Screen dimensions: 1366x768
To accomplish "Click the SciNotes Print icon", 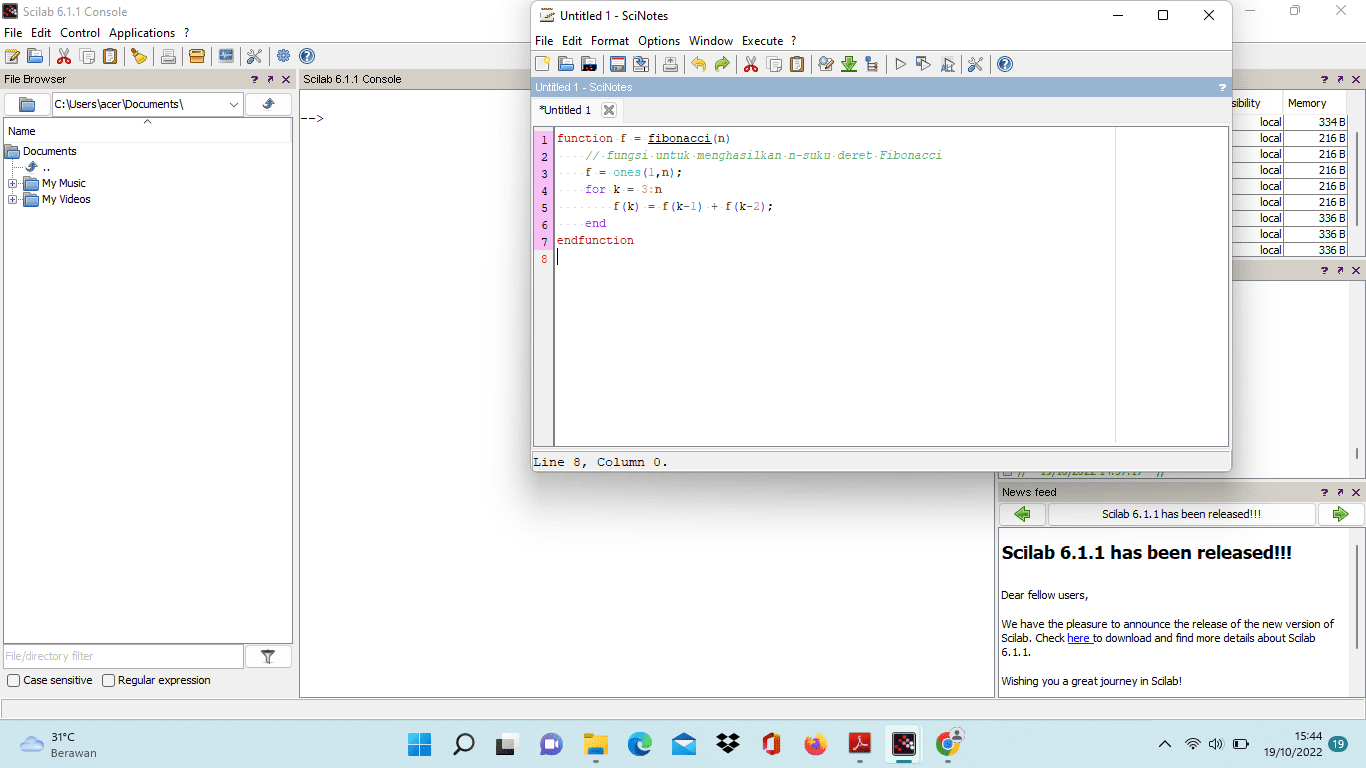I will [x=670, y=64].
